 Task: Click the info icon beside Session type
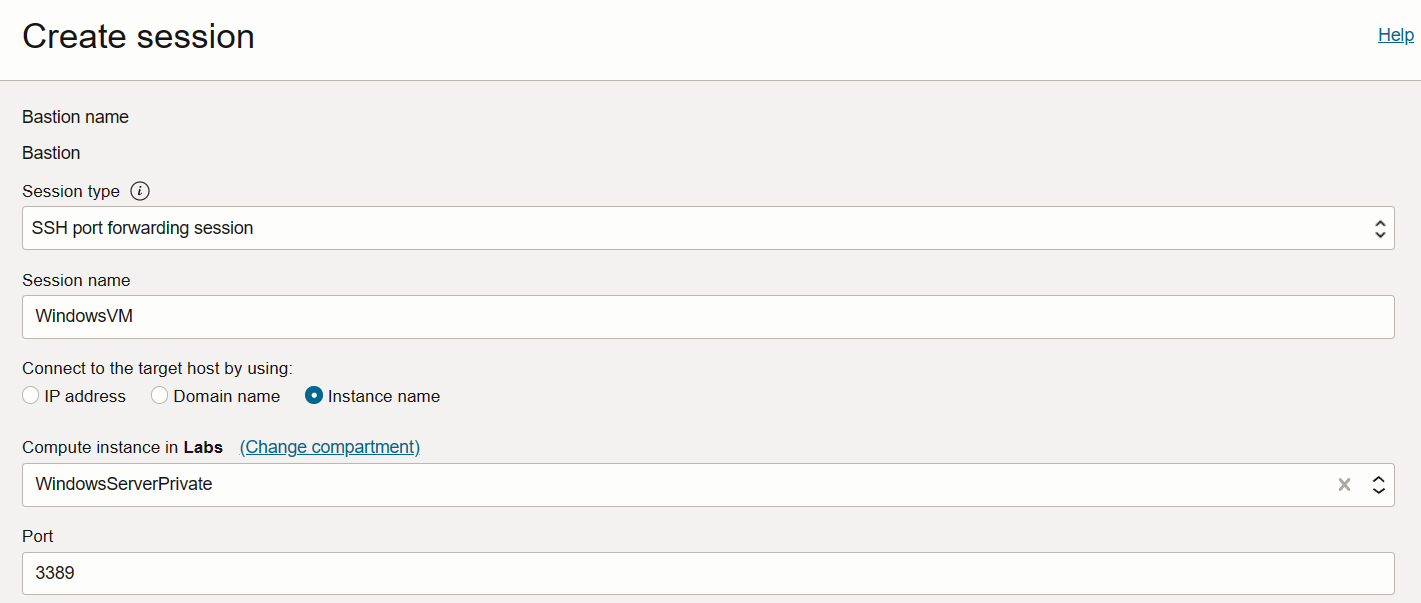[140, 191]
